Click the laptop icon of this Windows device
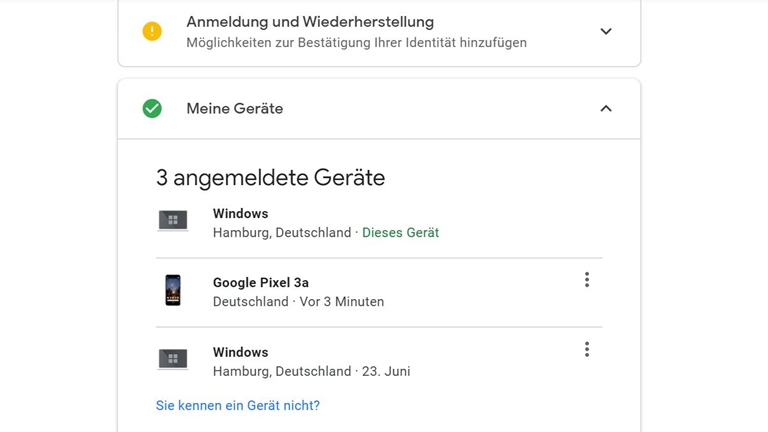 (x=173, y=221)
